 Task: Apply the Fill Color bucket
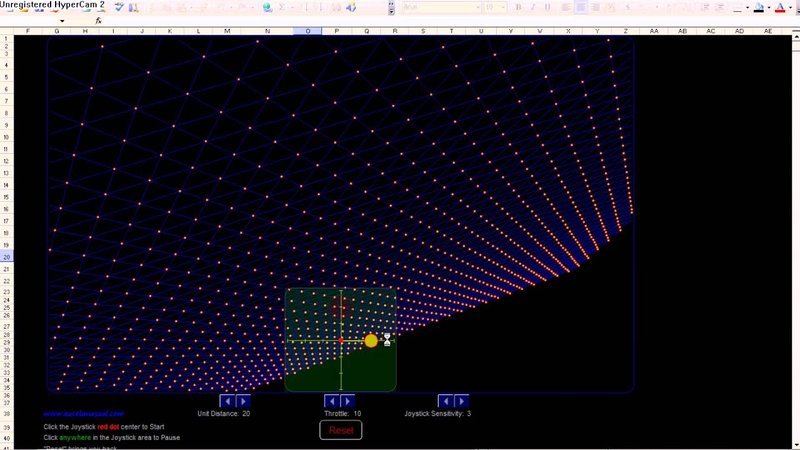coord(759,7)
